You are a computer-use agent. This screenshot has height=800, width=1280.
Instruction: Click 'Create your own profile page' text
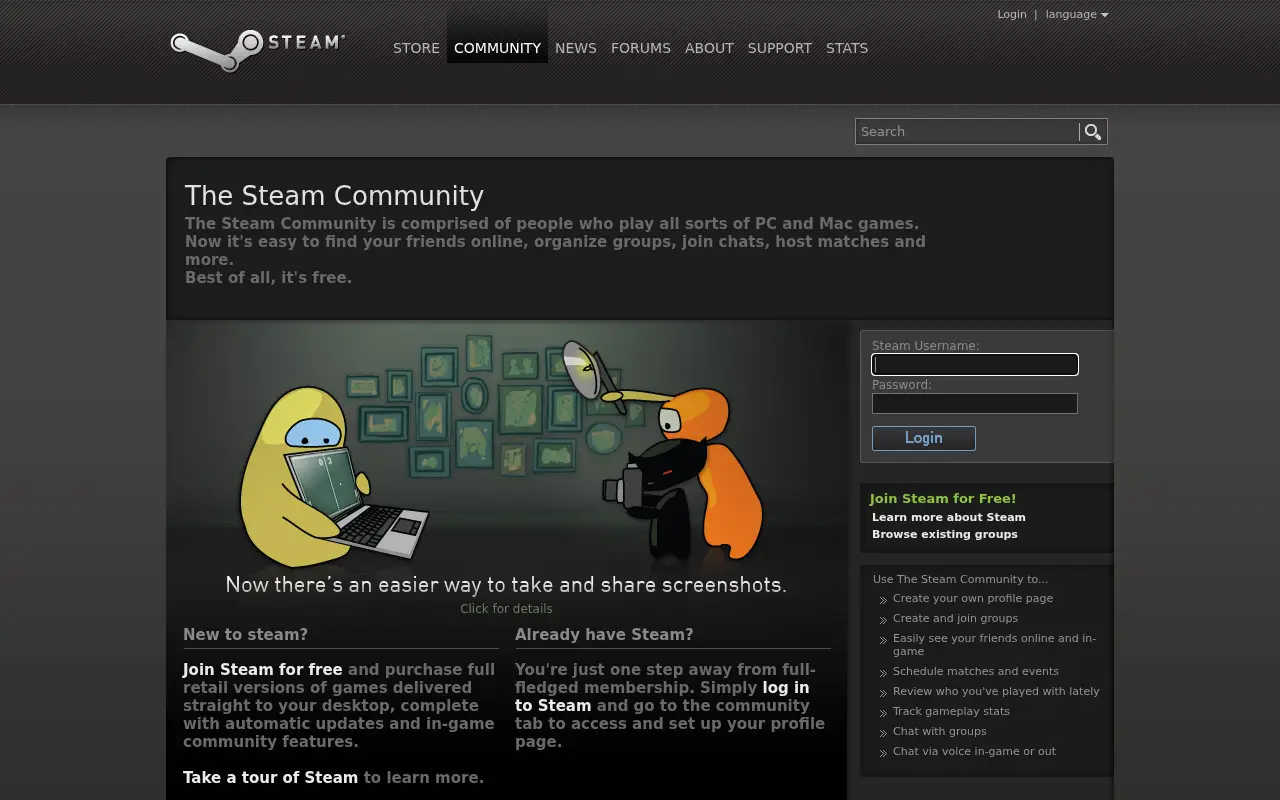point(973,598)
